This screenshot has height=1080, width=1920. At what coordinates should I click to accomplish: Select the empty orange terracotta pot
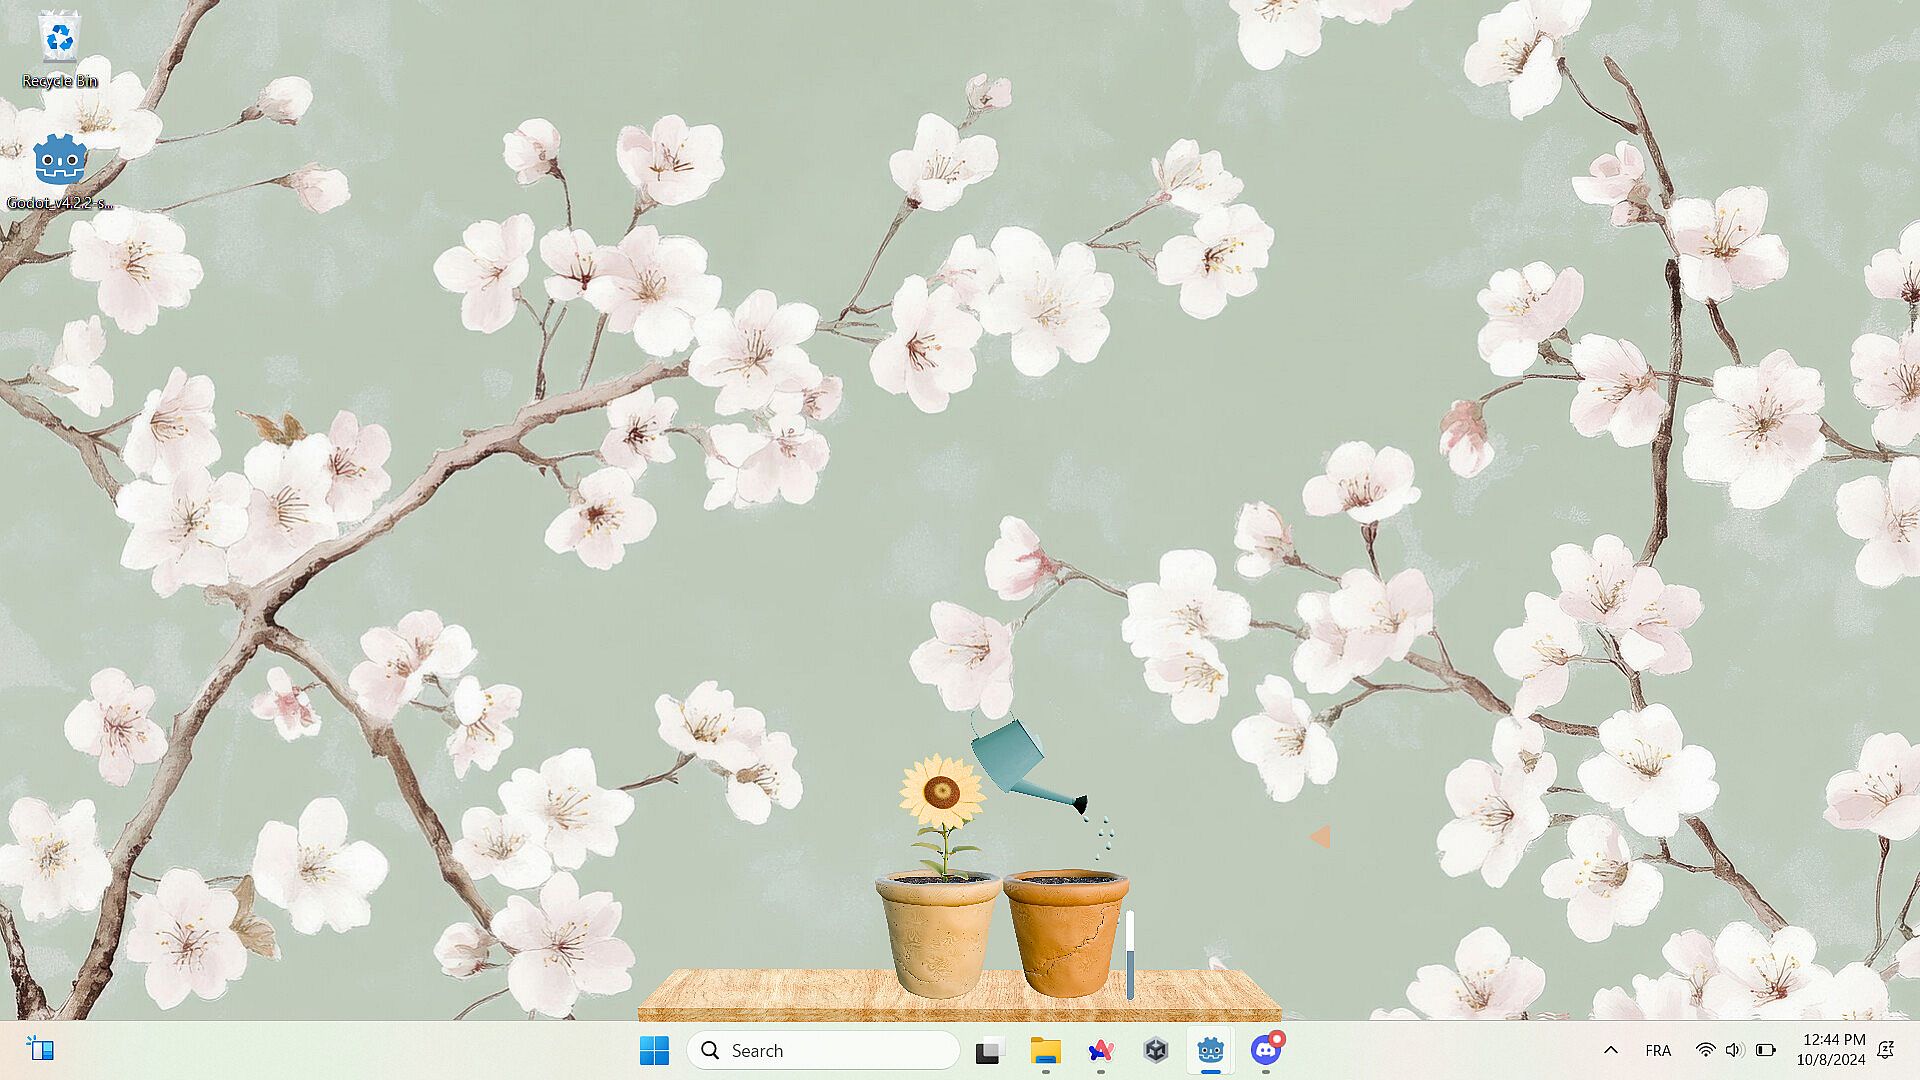pyautogui.click(x=1066, y=934)
